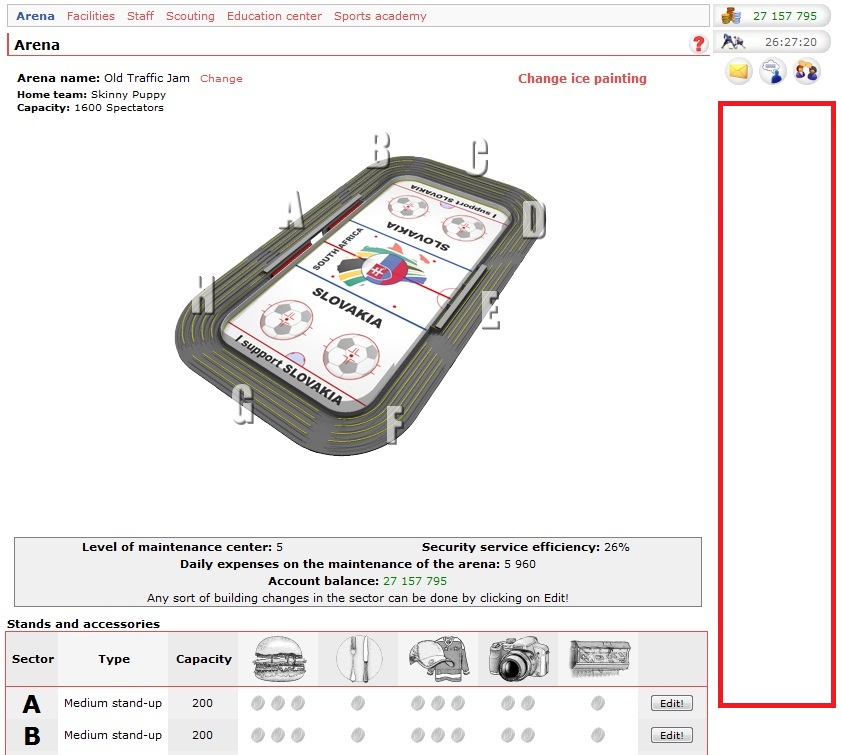Click the Capacity column header
This screenshot has width=841, height=755.
[x=203, y=659]
